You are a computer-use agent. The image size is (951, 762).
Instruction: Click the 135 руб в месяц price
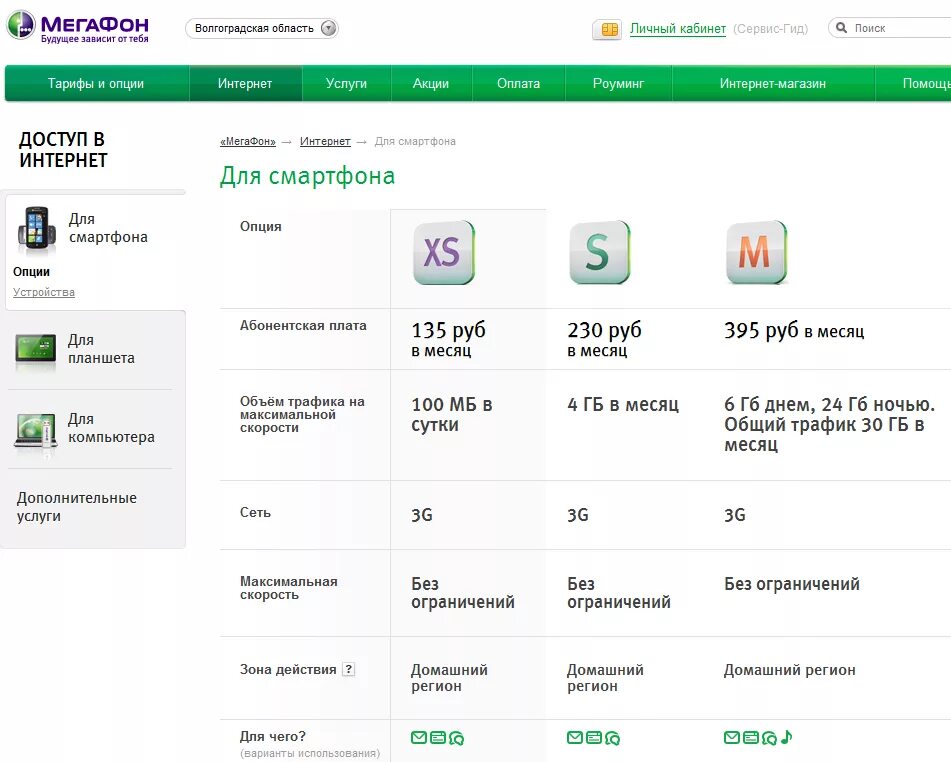tap(448, 339)
